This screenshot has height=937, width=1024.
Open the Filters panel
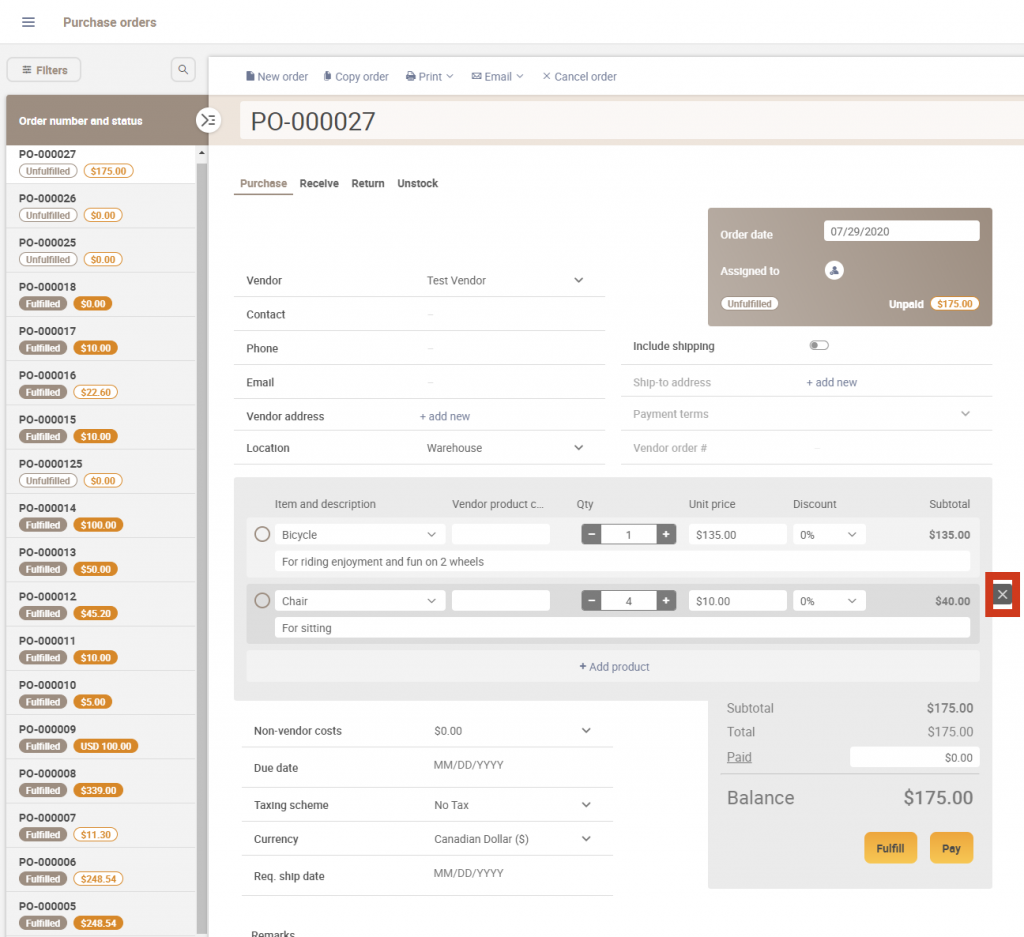(x=44, y=70)
